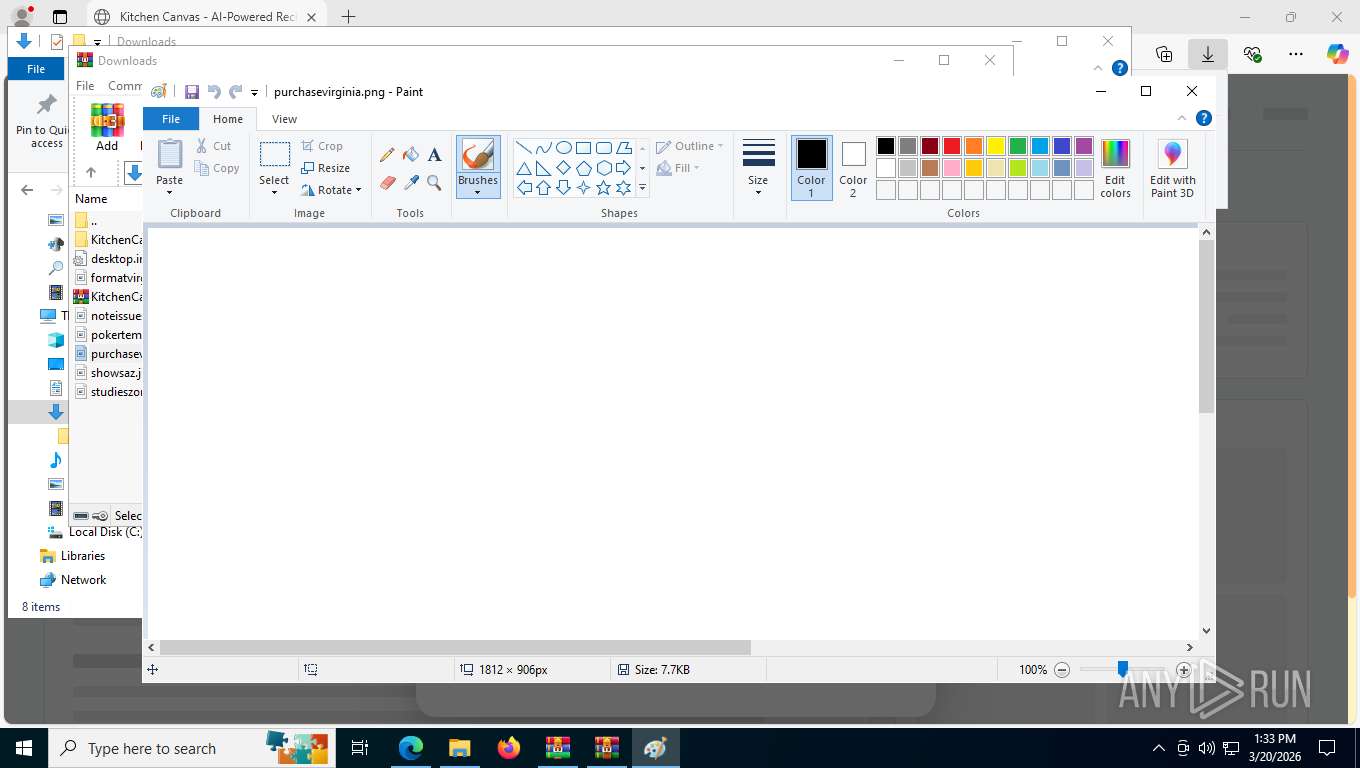
Task: Choose the Triangle shape
Action: click(524, 167)
